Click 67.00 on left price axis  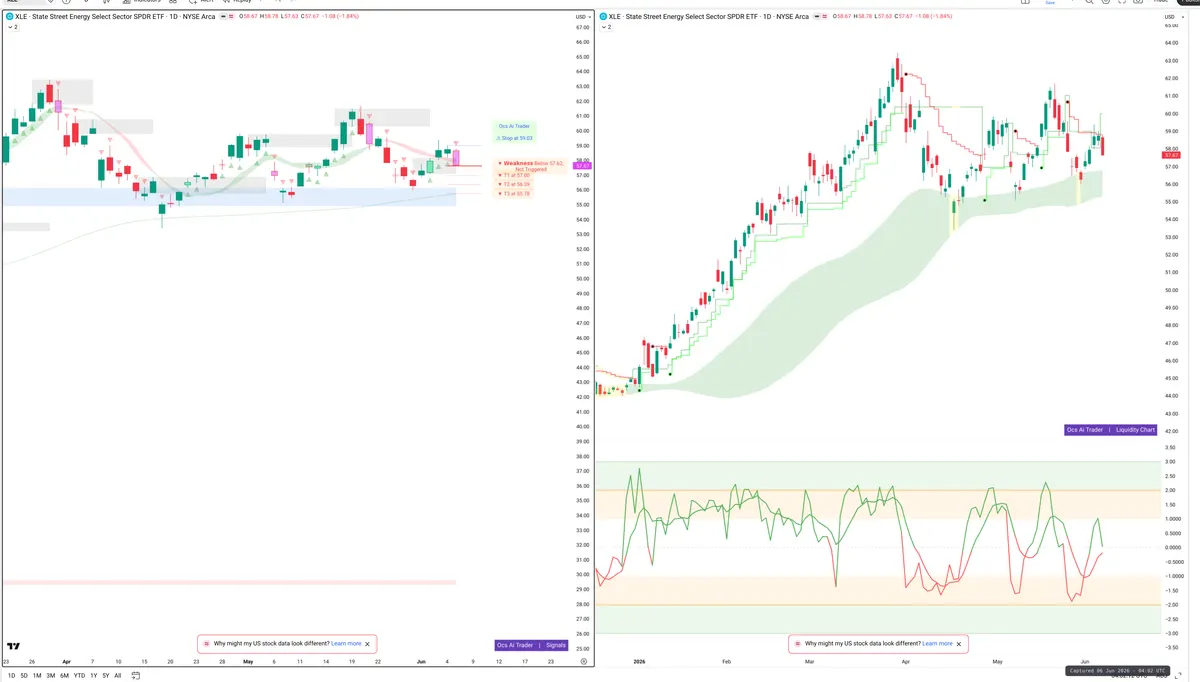pos(582,27)
